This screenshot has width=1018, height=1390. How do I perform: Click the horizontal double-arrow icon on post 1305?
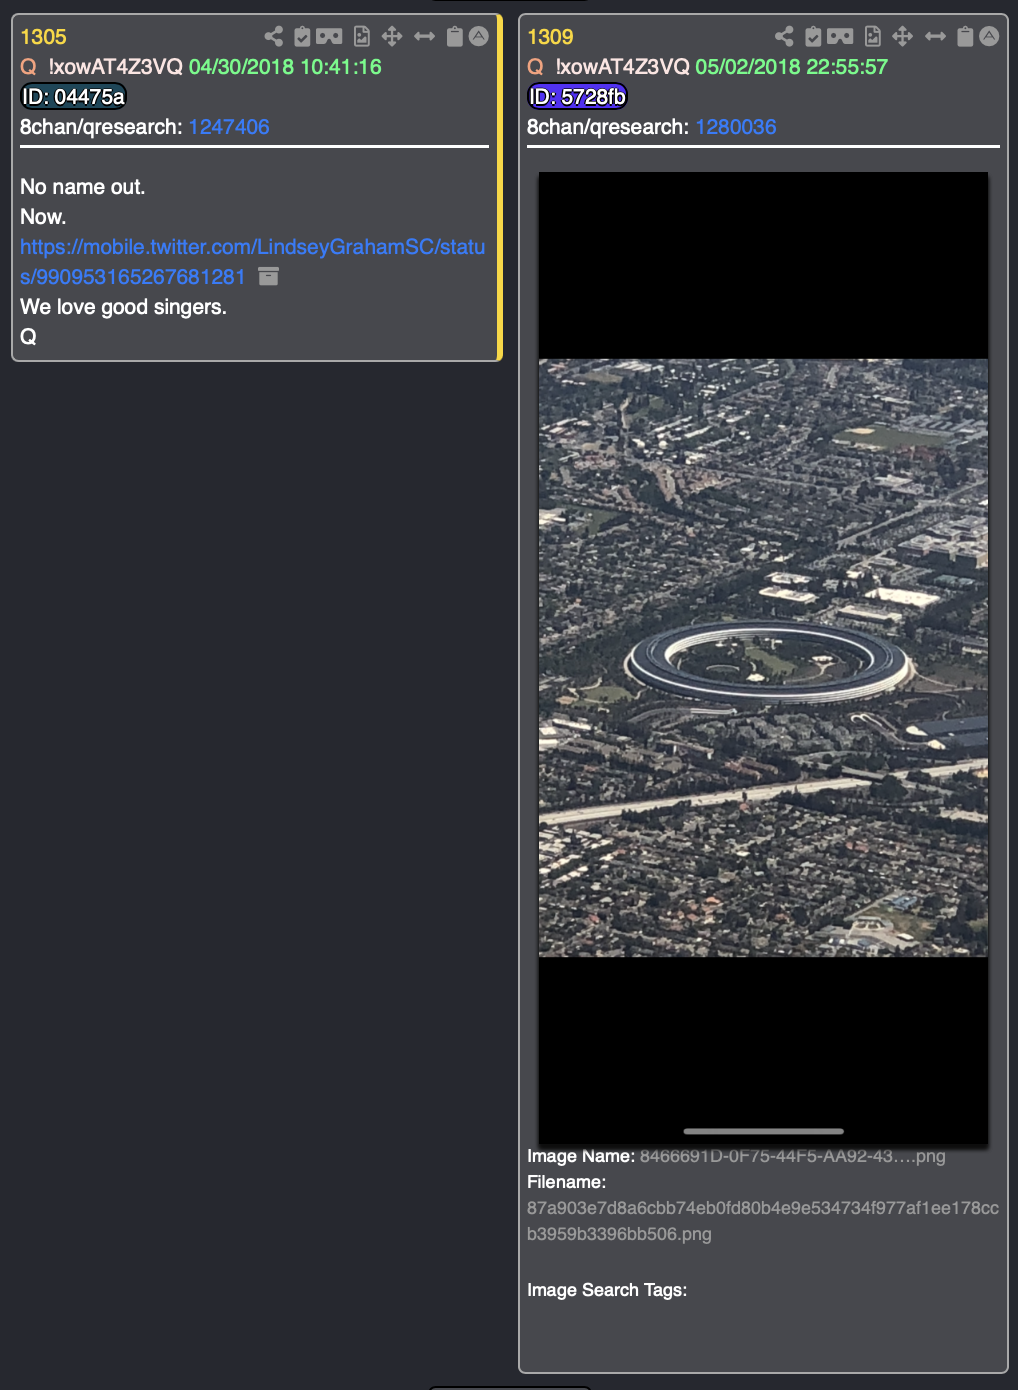(425, 37)
